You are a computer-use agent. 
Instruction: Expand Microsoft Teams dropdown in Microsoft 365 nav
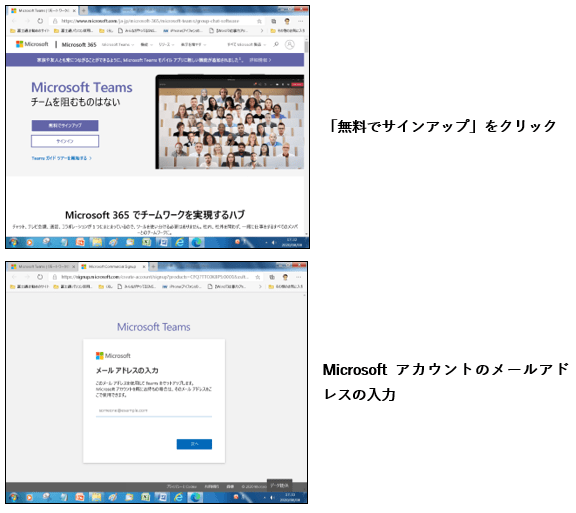tap(118, 45)
